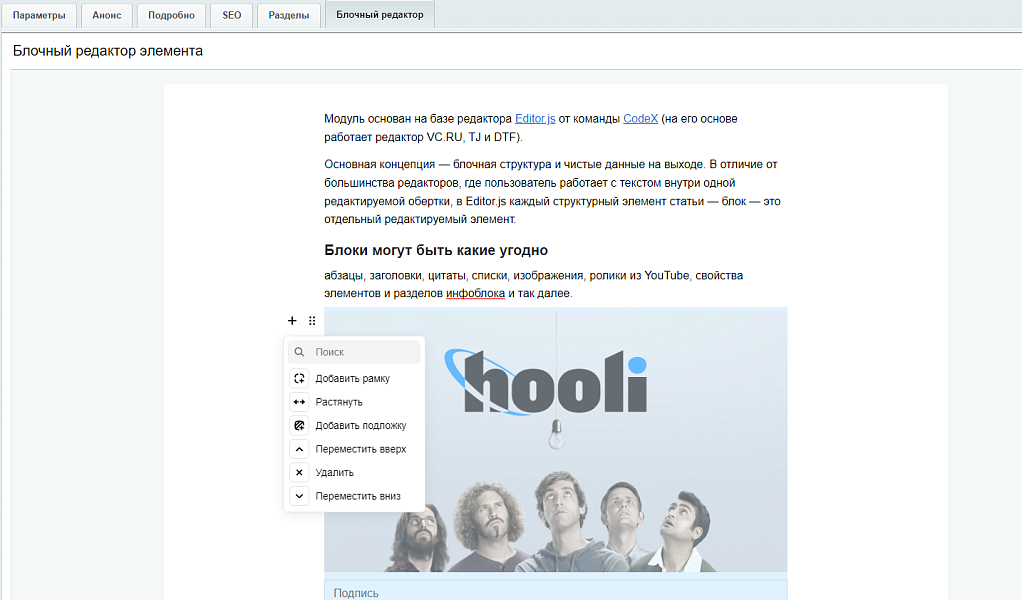
Task: Click the stretch image arrows icon
Action: [x=299, y=402]
